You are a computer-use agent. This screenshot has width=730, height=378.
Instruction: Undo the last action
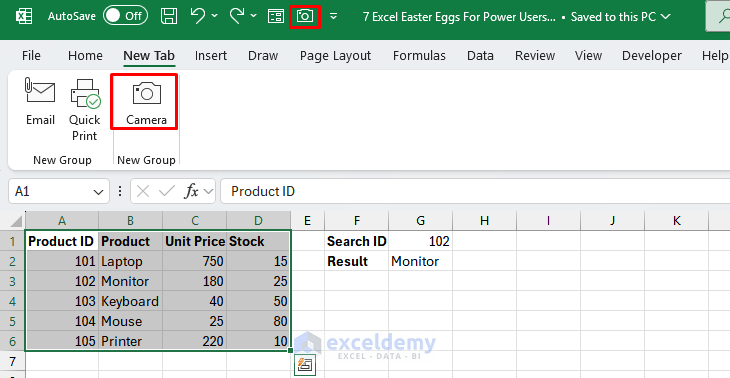198,16
